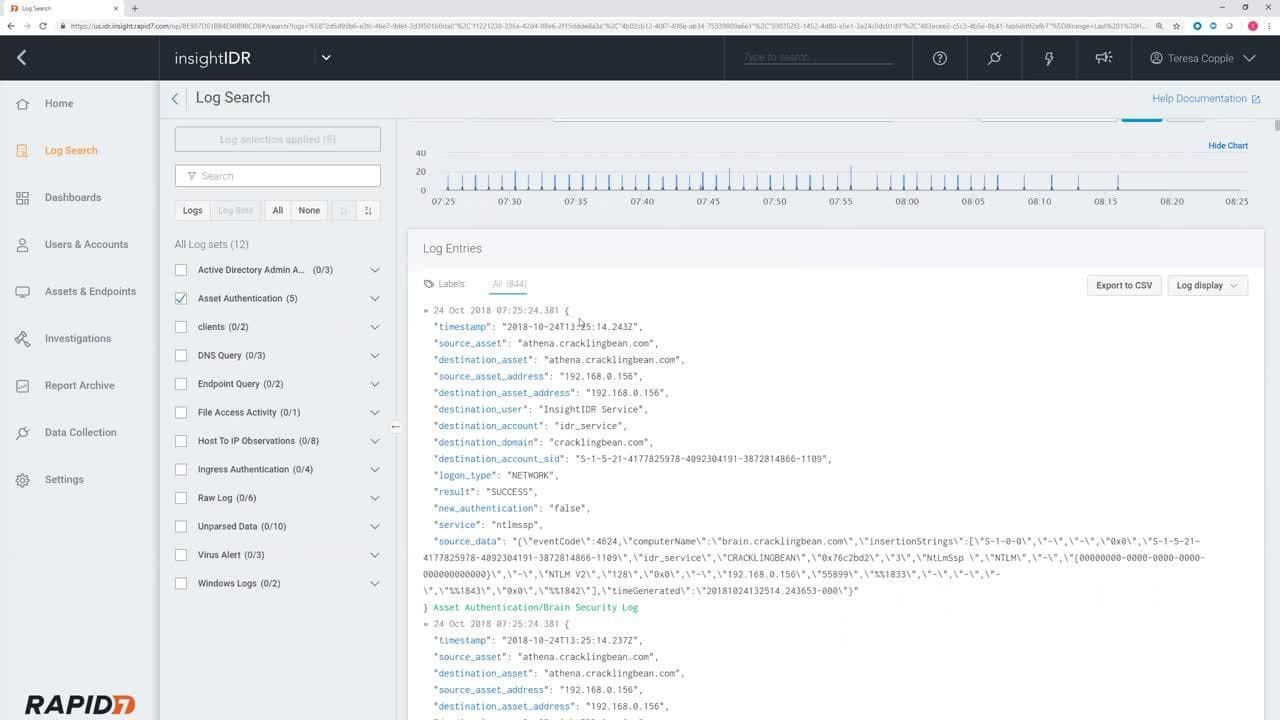Open the Log display dropdown
Image resolution: width=1280 pixels, height=720 pixels.
click(1208, 285)
